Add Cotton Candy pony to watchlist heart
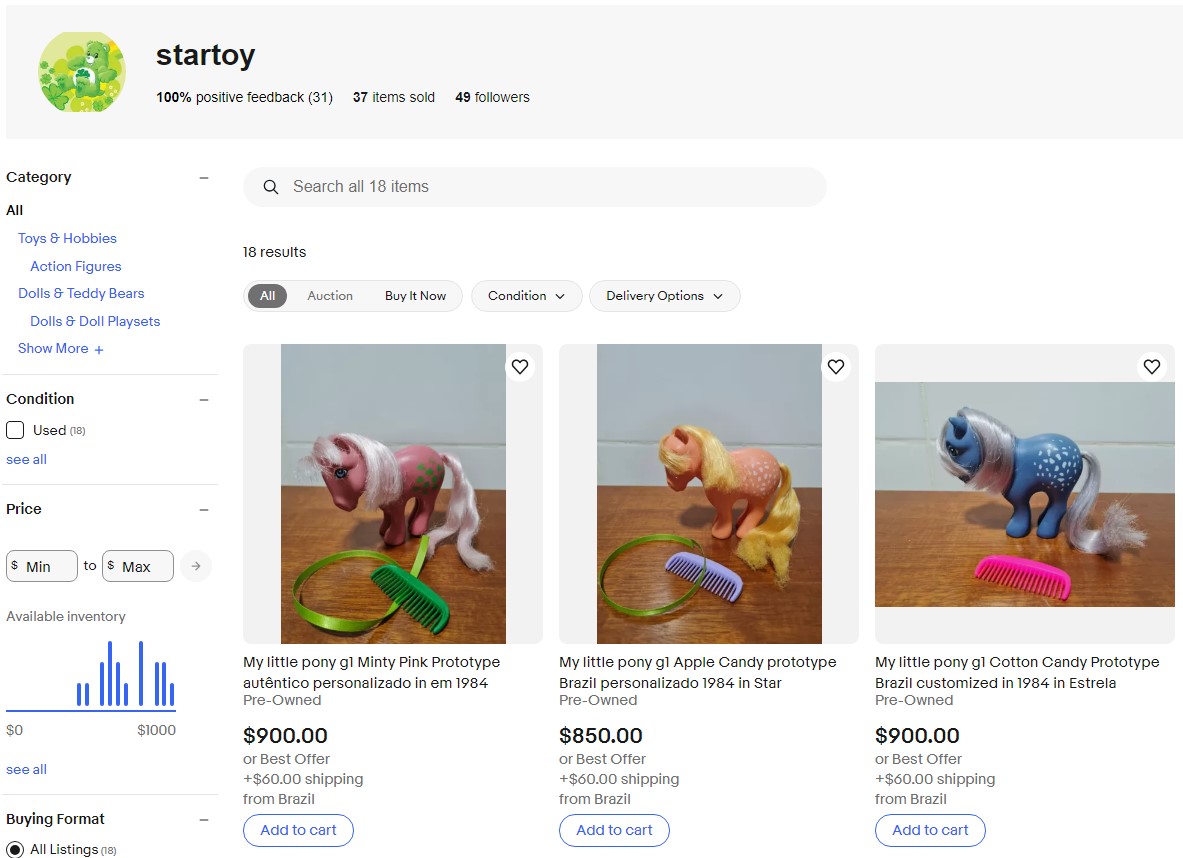This screenshot has height=858, width=1183. [1152, 367]
